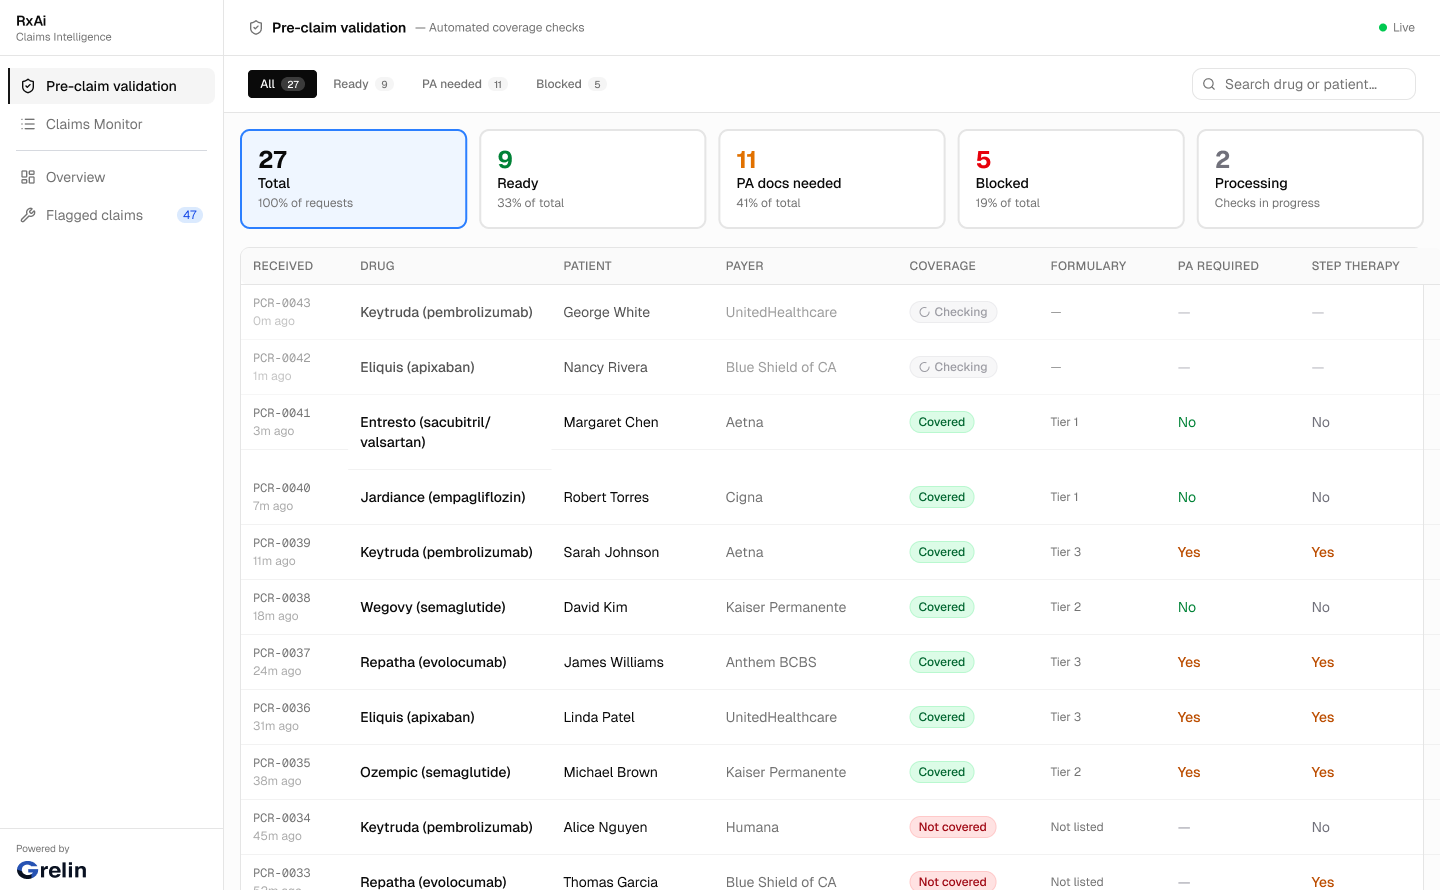Image resolution: width=1440 pixels, height=890 pixels.
Task: Click the wrench icon next to Flagged claims
Action: 28,215
